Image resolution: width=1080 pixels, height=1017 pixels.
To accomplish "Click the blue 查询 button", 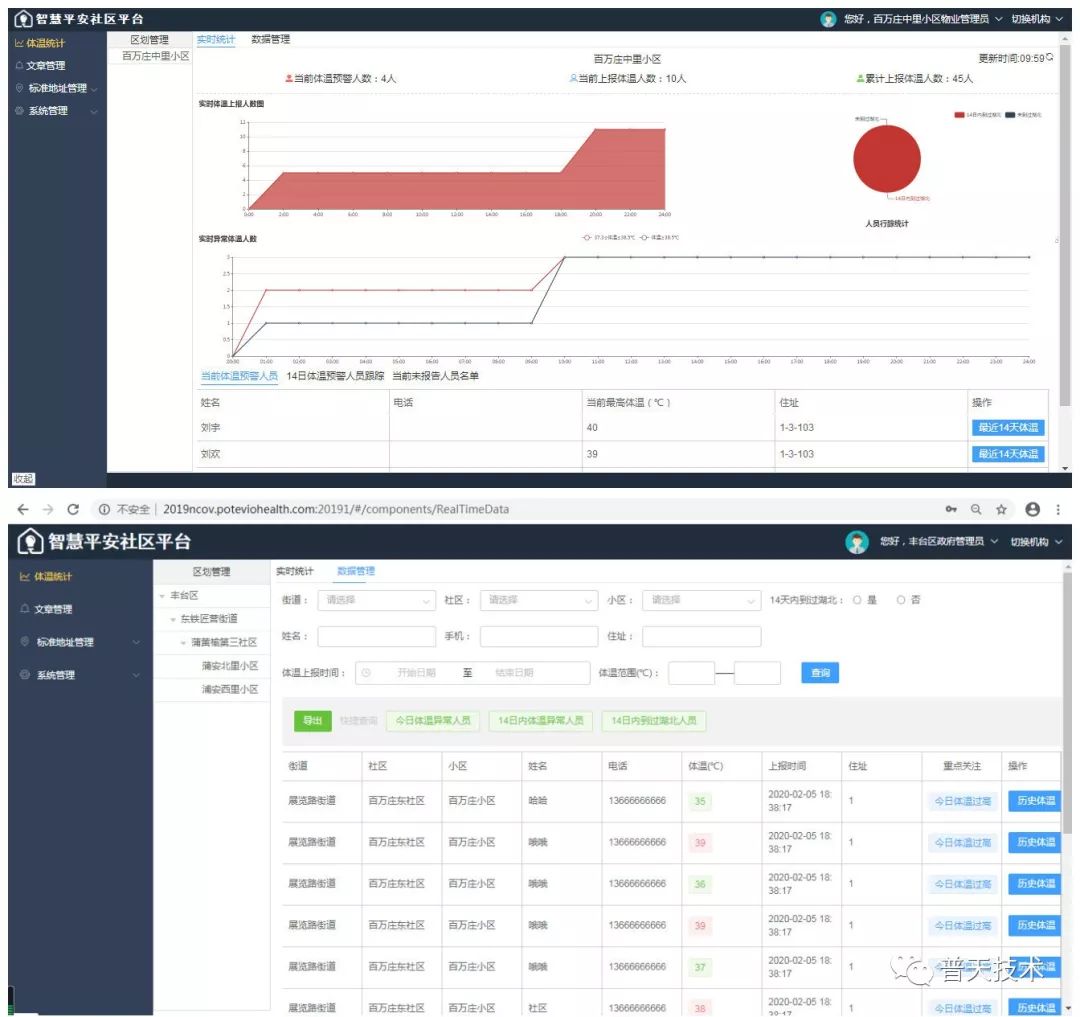I will pyautogui.click(x=820, y=673).
